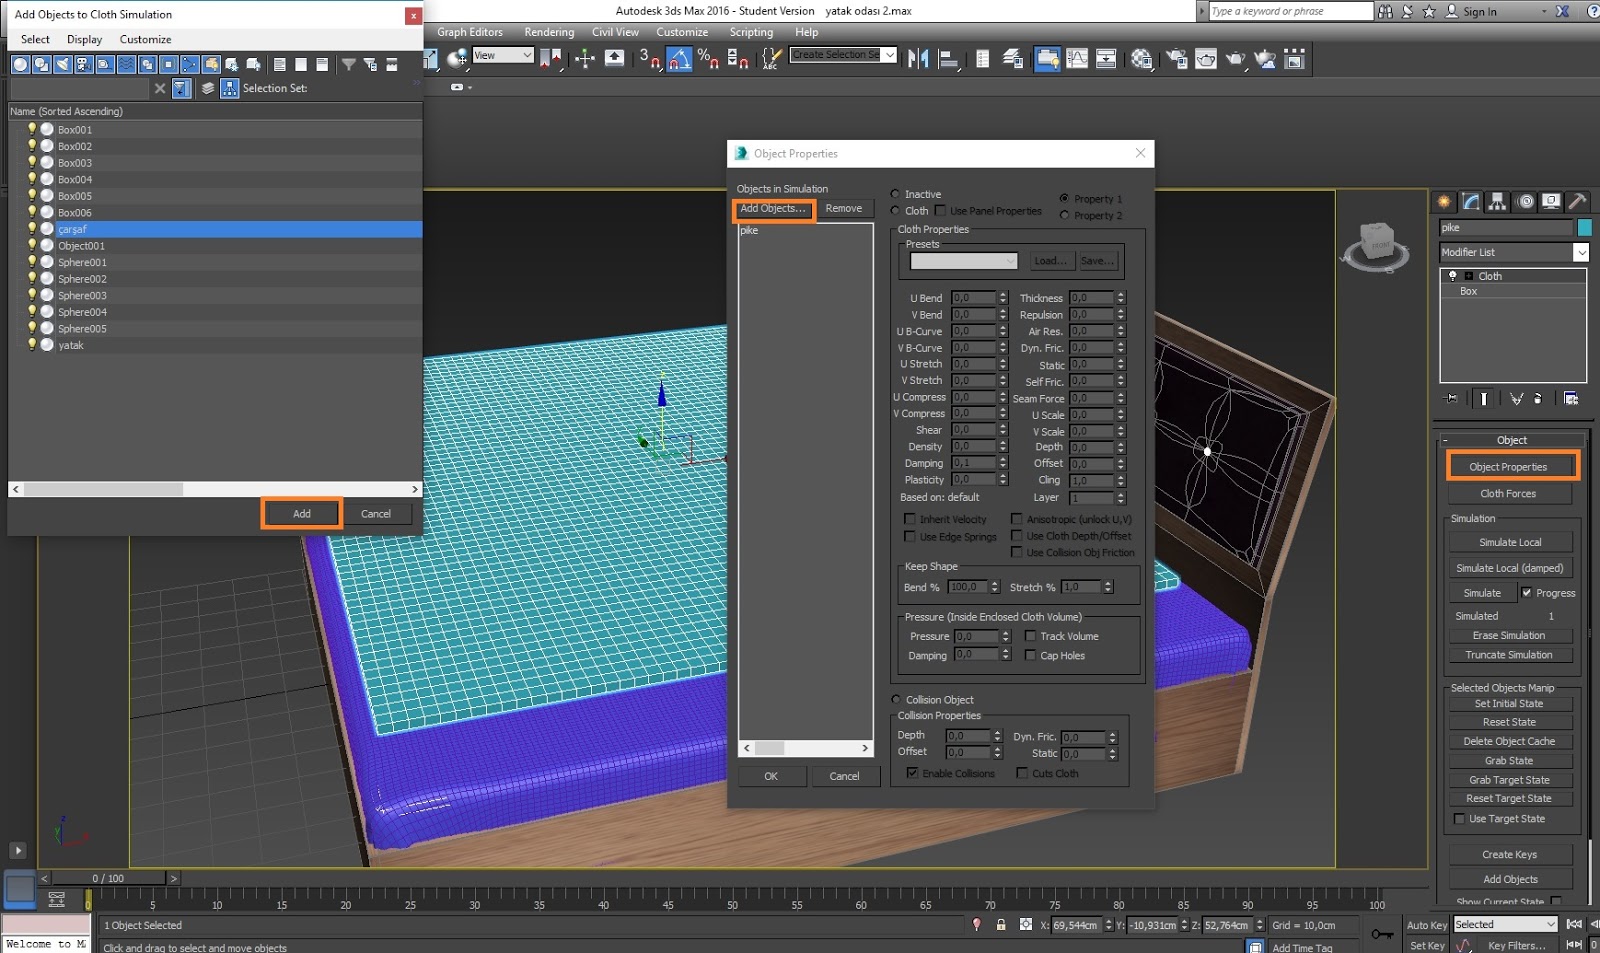Open the Utilities hammer tab
Image resolution: width=1600 pixels, height=953 pixels.
pyautogui.click(x=1577, y=201)
